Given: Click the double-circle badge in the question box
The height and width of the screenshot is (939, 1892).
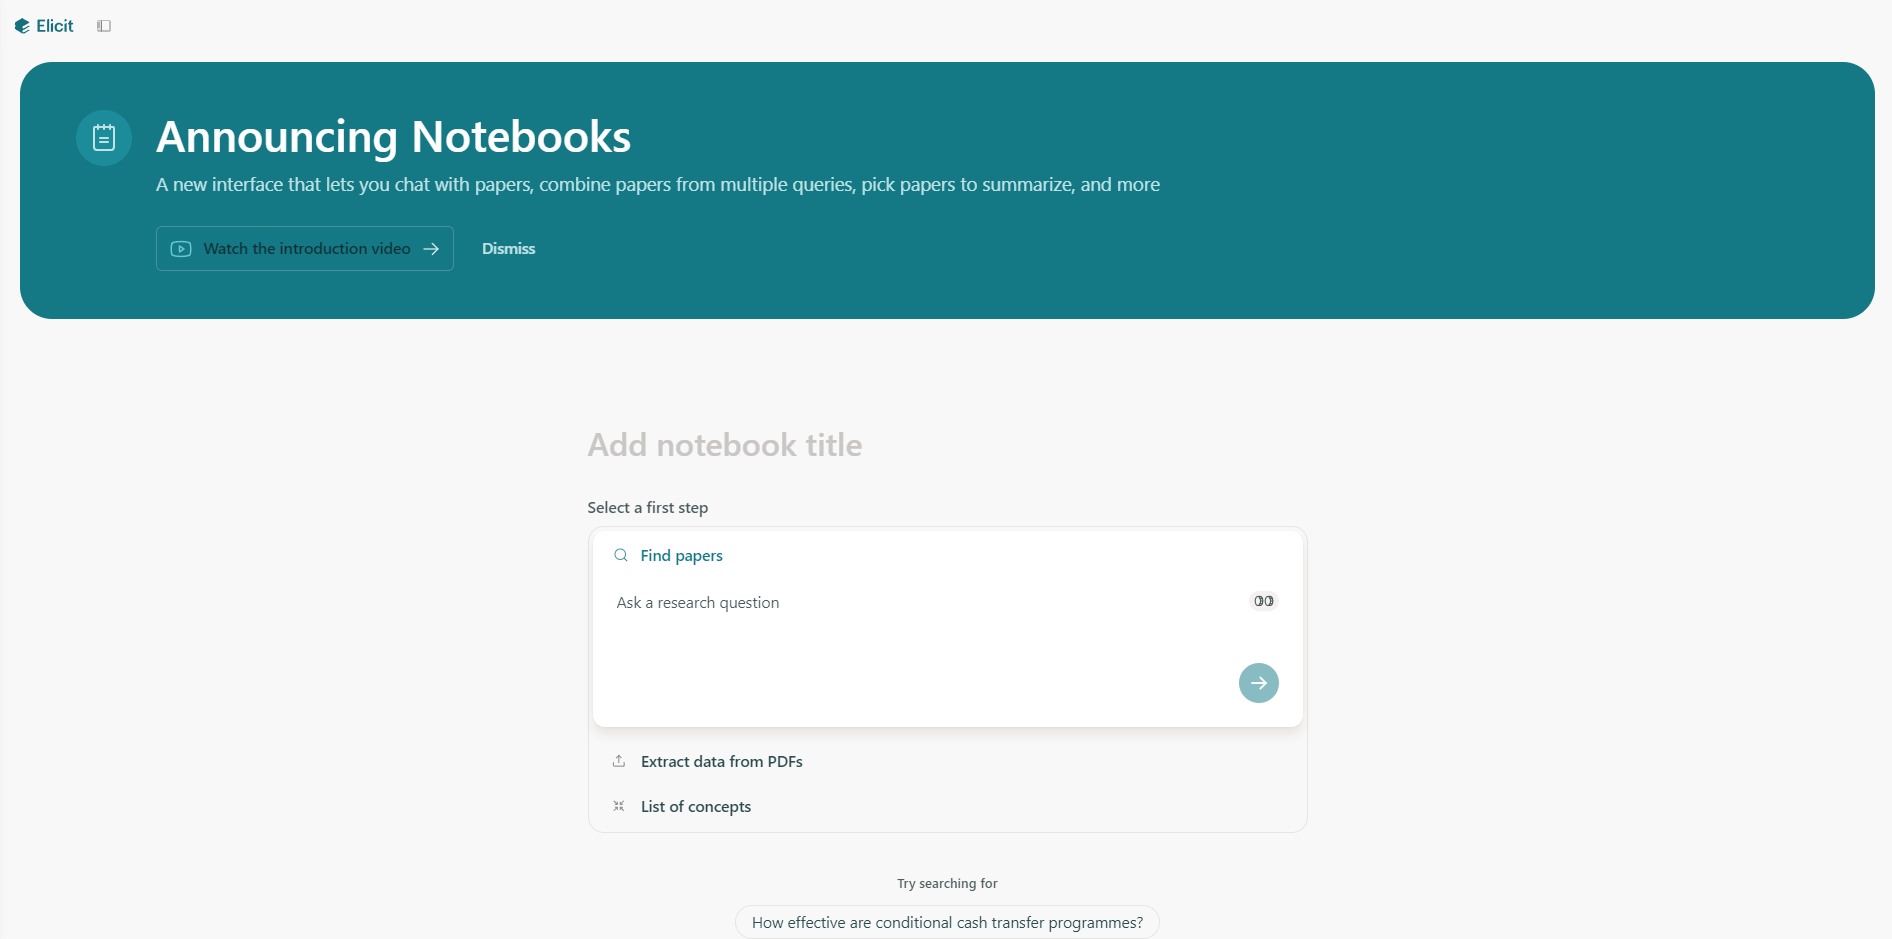Looking at the screenshot, I should click(x=1264, y=601).
